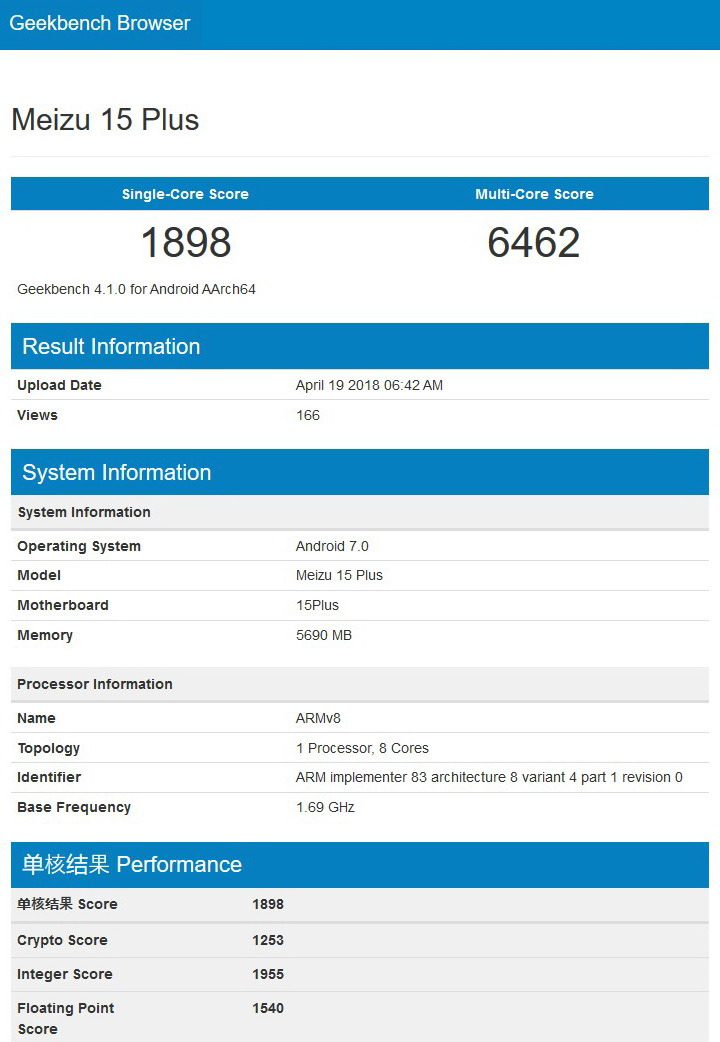Select the Model value Meizu 15 Plus
The image size is (720, 1042).
(339, 575)
